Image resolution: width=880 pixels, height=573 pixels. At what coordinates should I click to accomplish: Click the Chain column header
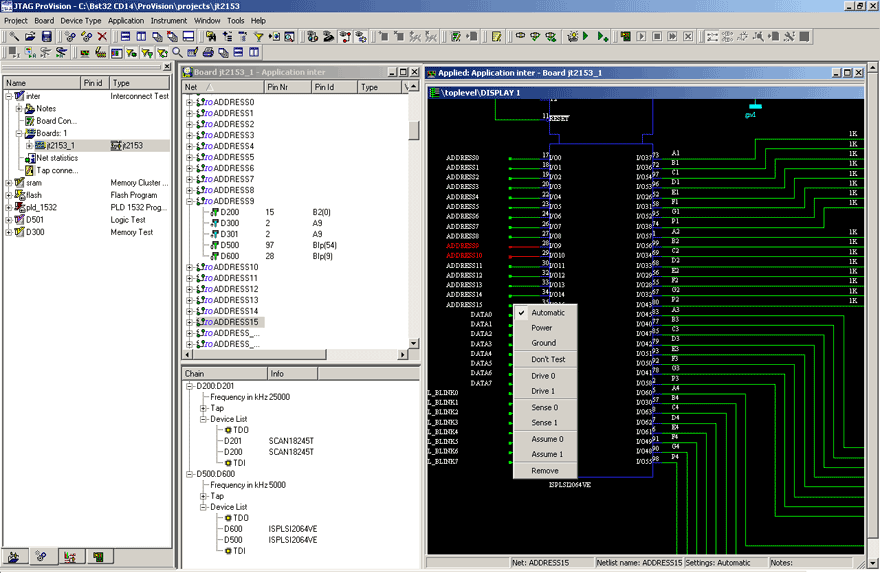(195, 374)
